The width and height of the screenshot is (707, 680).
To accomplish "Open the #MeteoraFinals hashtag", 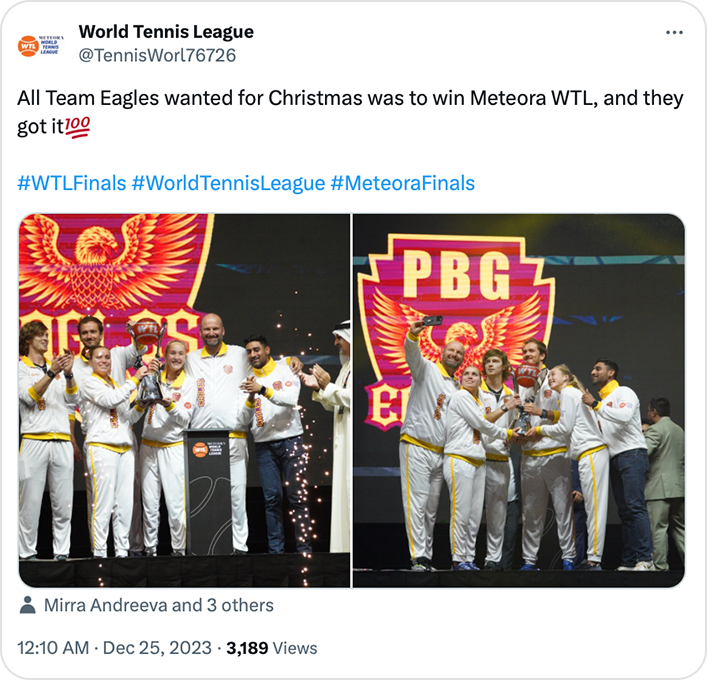I will 403,184.
